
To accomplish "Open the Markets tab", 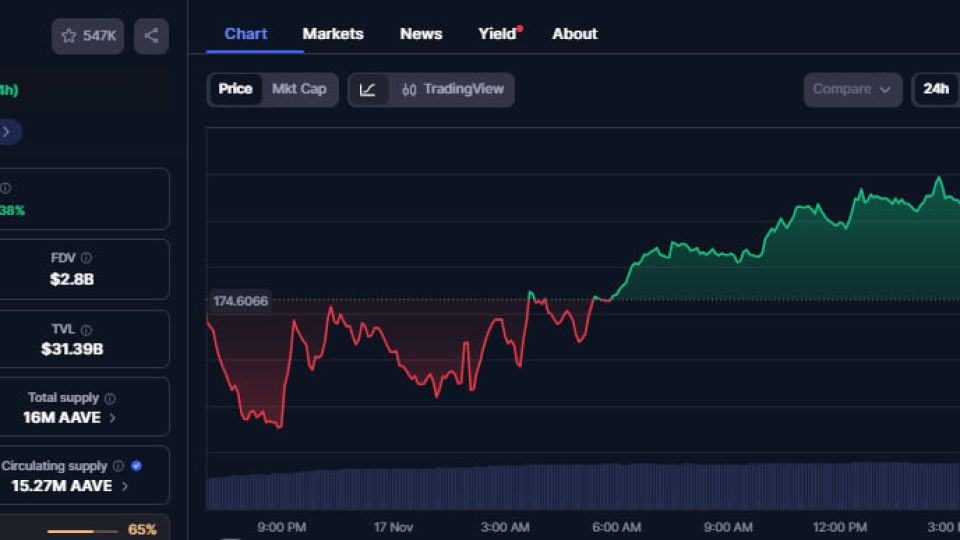I will click(333, 34).
